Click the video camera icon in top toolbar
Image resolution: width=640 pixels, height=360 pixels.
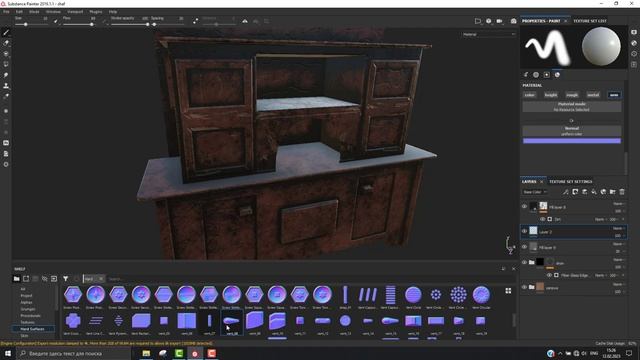[499, 21]
